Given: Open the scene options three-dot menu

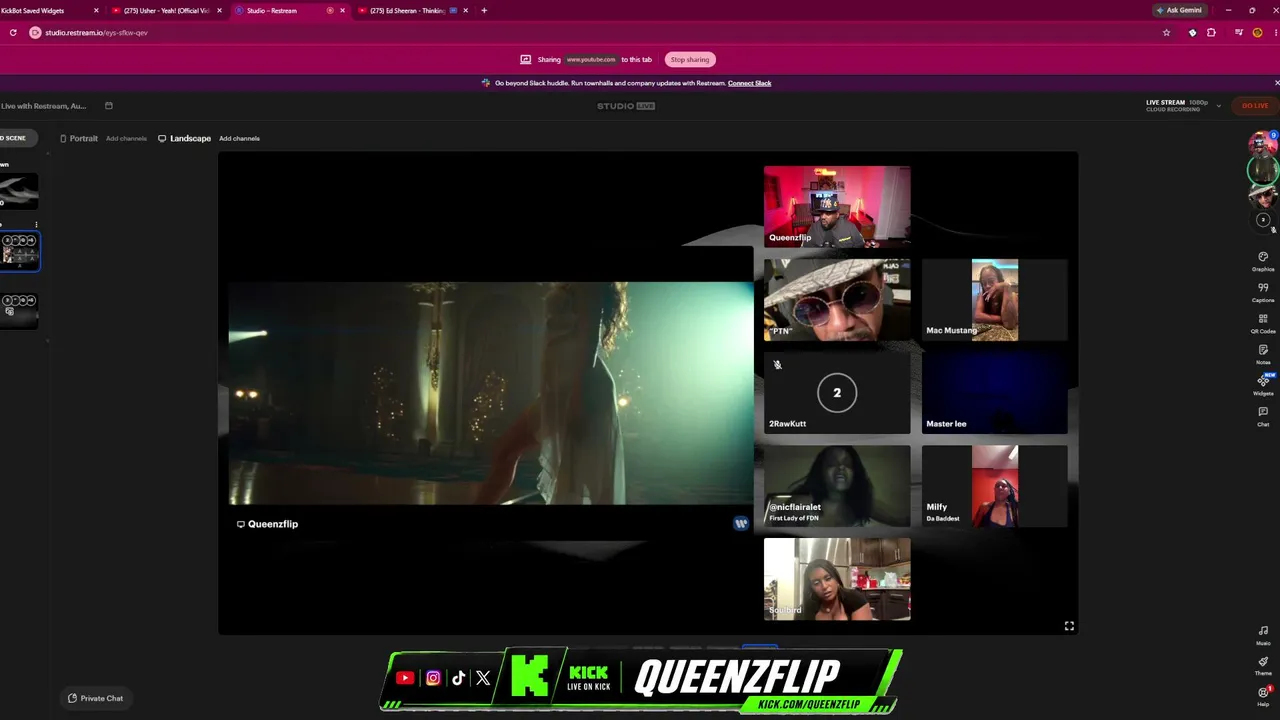Looking at the screenshot, I should (x=36, y=225).
